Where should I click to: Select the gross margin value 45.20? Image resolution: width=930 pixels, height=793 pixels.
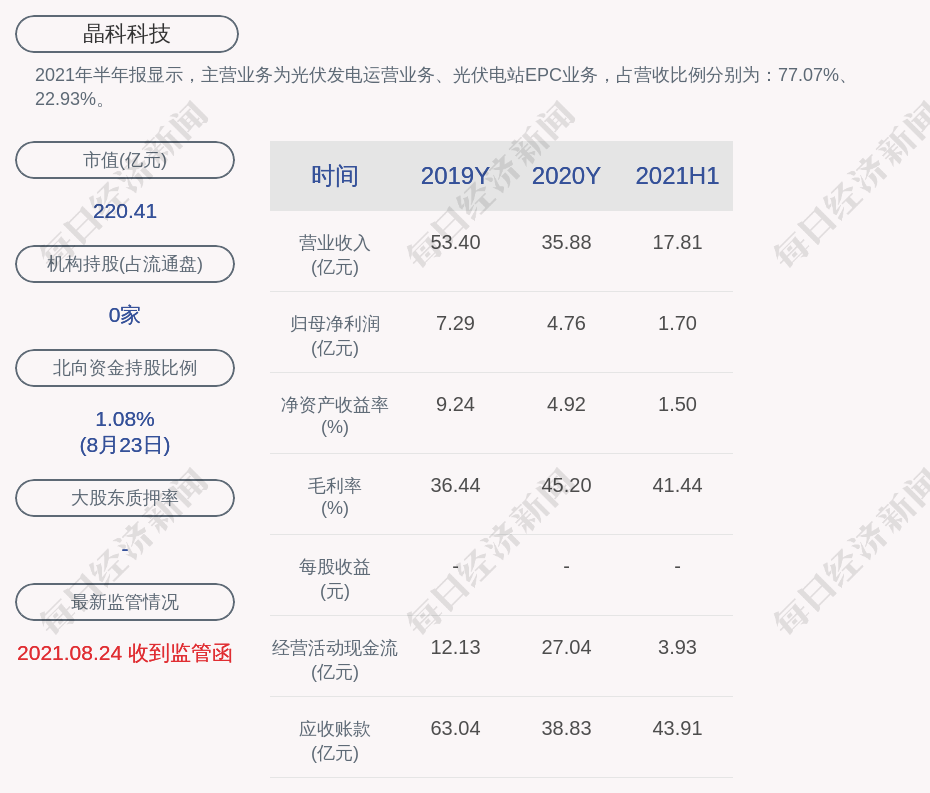pyautogui.click(x=566, y=485)
